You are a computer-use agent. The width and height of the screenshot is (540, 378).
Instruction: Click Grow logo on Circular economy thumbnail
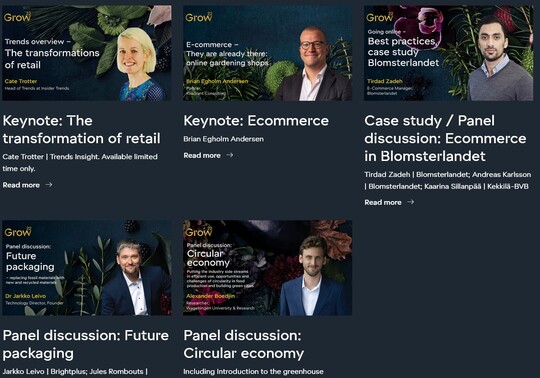[x=199, y=232]
